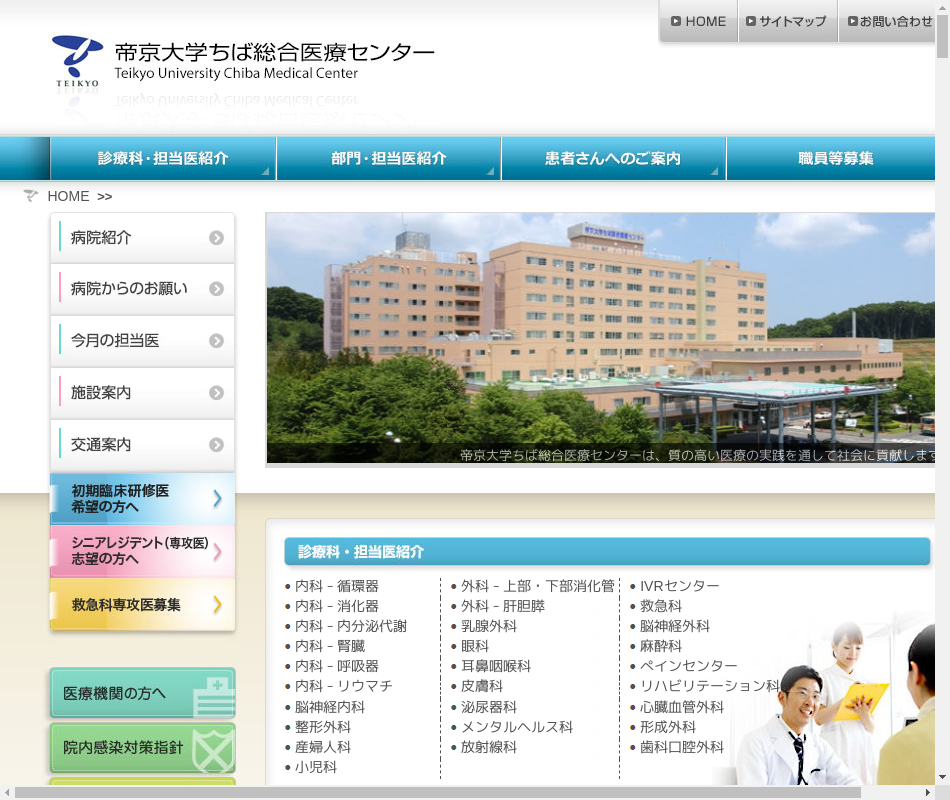
Task: Open 救急科 department link
Action: point(660,606)
